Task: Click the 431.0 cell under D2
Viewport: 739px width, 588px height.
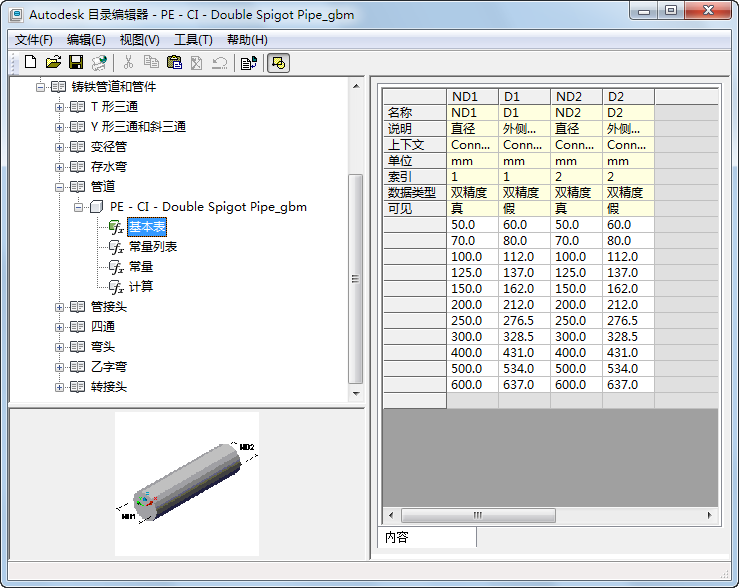Action: [x=628, y=353]
